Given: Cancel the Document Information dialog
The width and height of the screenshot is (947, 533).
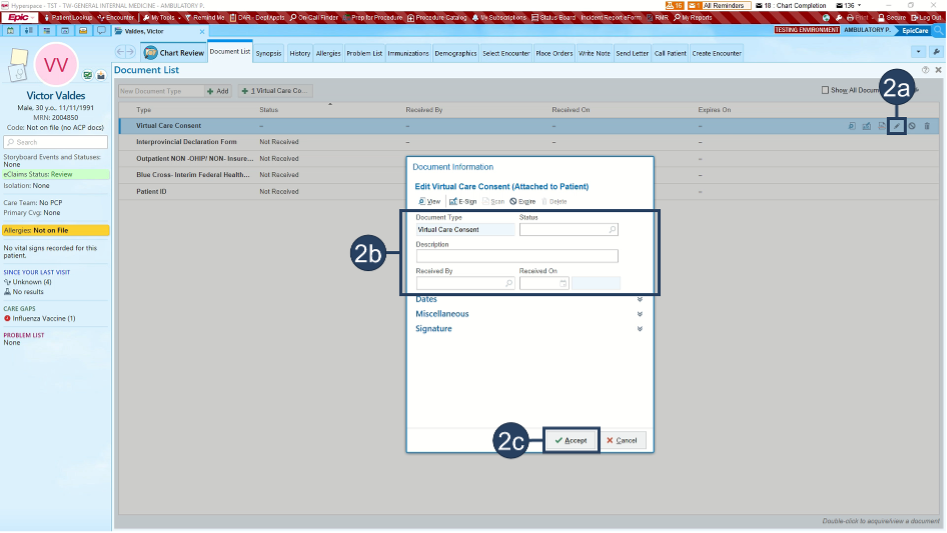Looking at the screenshot, I should tap(622, 440).
